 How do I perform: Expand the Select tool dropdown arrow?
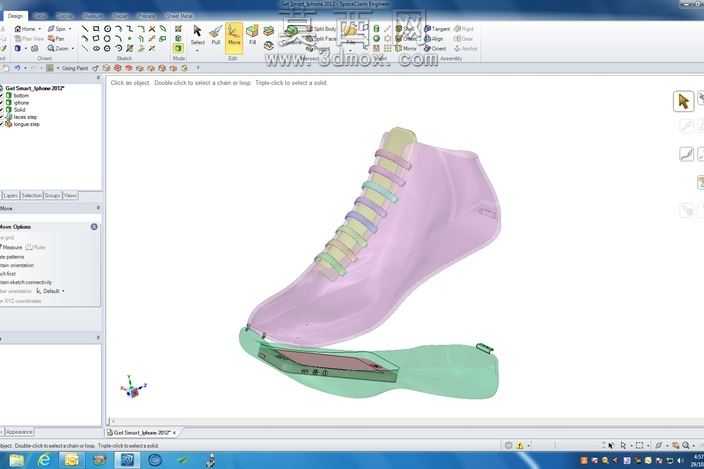pyautogui.click(x=197, y=50)
